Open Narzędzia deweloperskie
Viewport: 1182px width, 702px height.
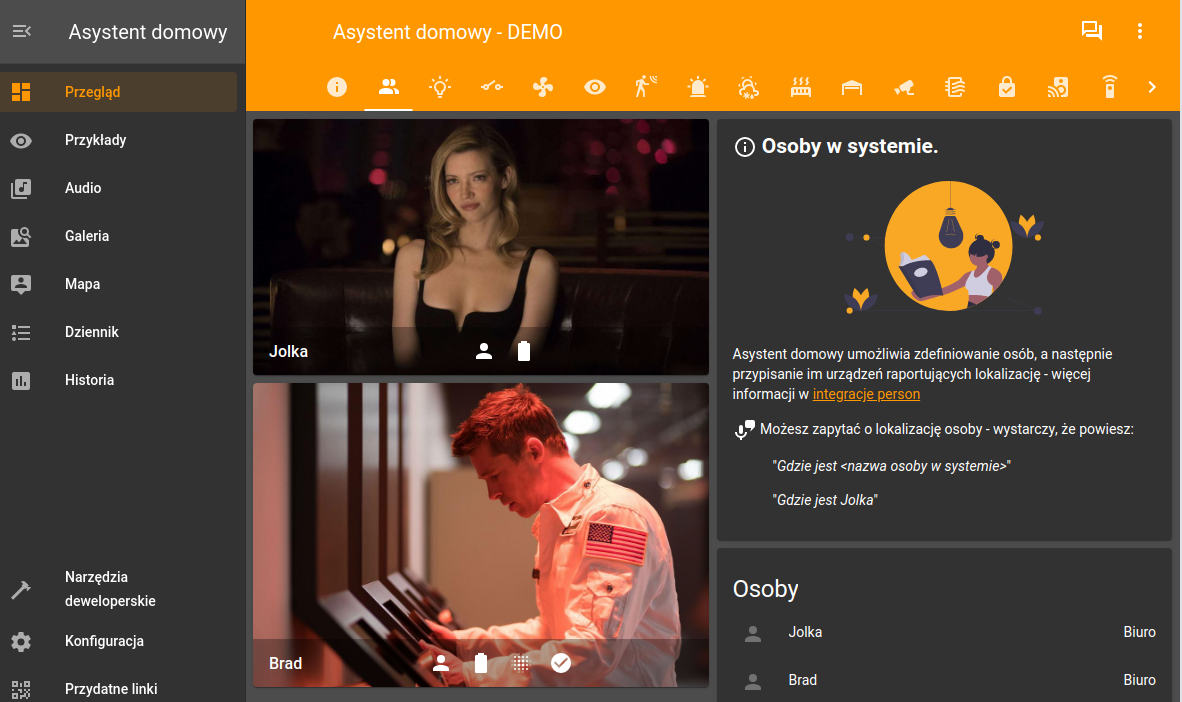(118, 589)
